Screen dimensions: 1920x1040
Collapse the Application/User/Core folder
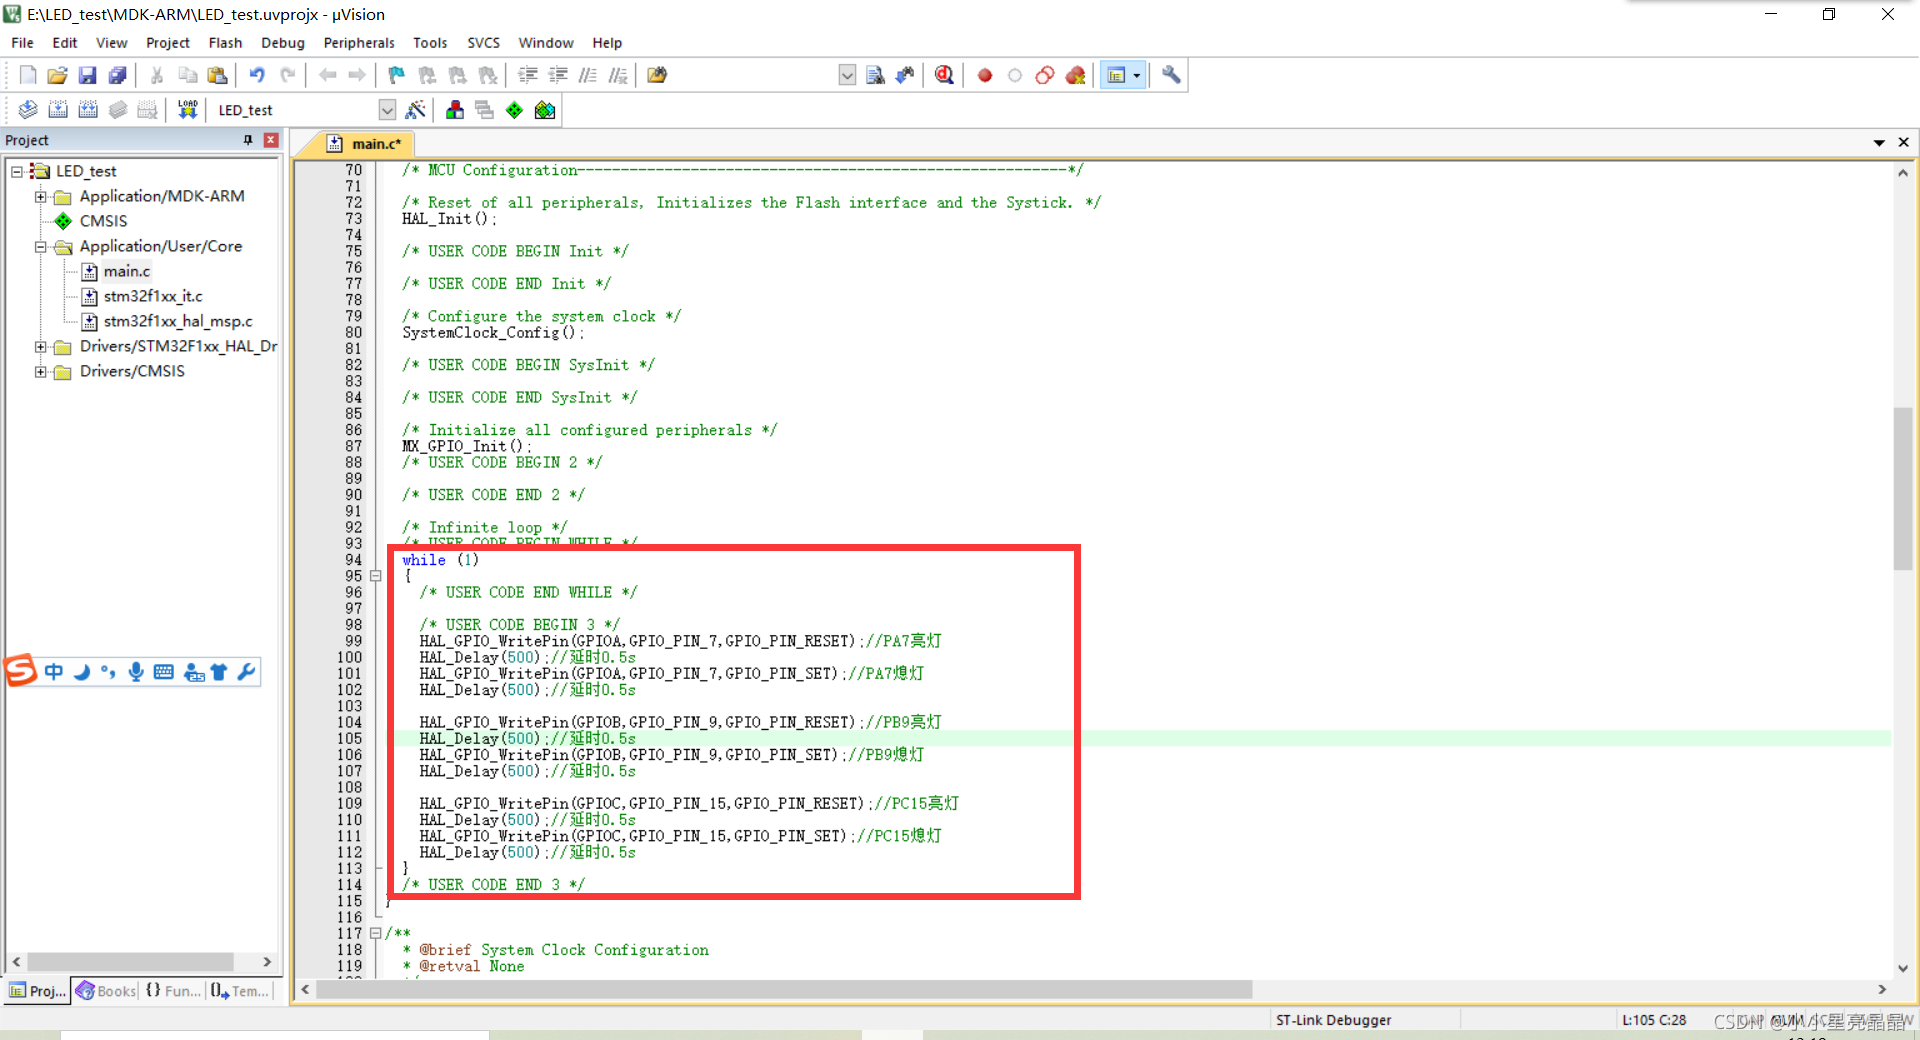tap(40, 247)
